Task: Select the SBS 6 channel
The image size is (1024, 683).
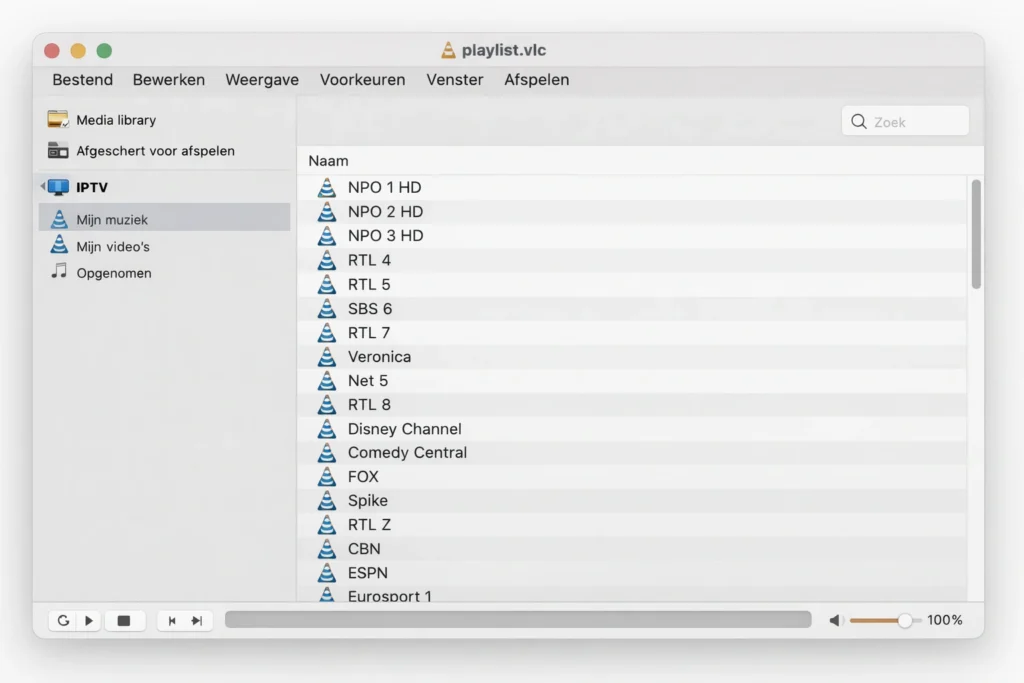Action: [x=632, y=308]
